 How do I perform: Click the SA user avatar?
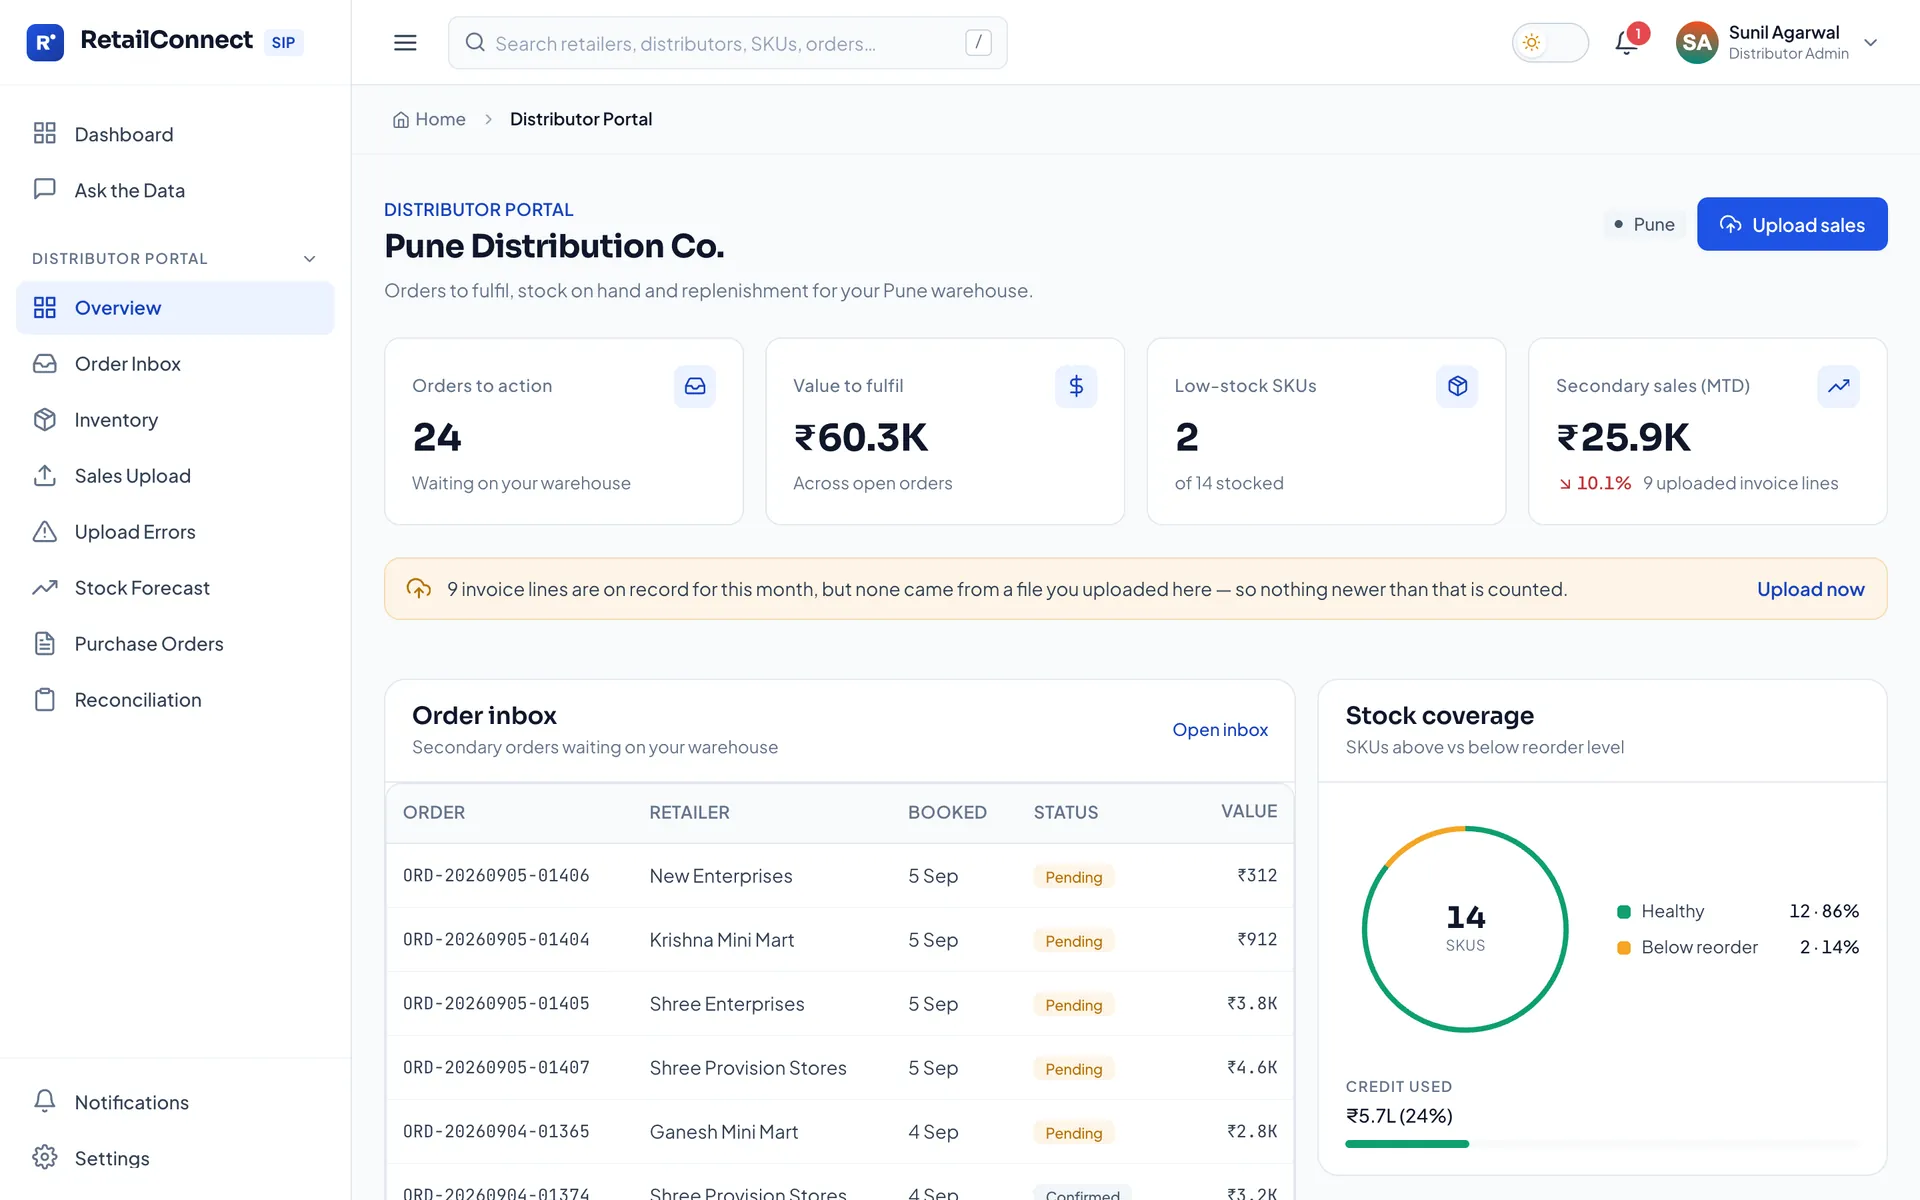click(1696, 42)
